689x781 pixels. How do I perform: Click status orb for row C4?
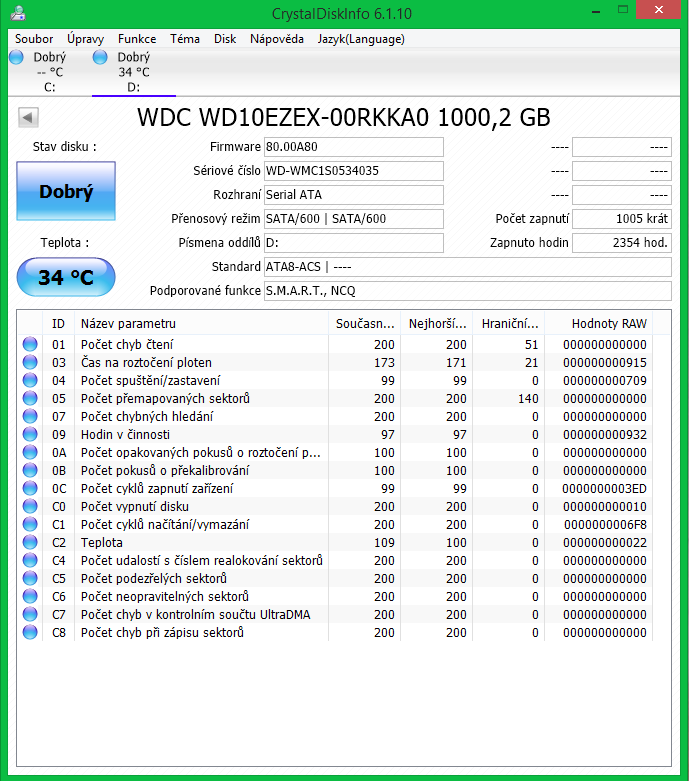click(x=30, y=560)
